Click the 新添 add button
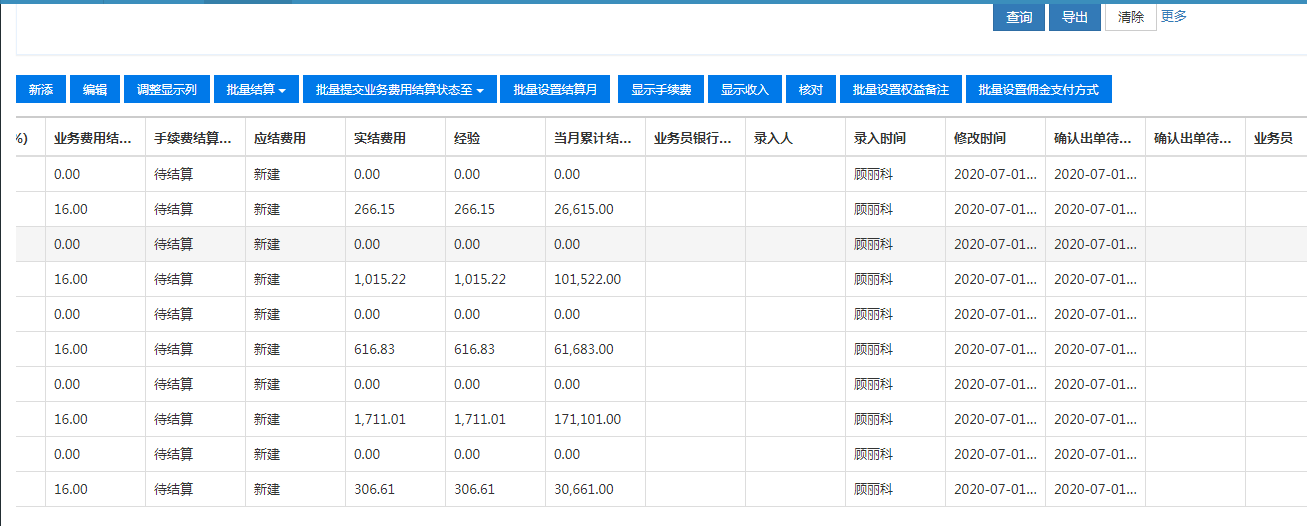 (41, 89)
